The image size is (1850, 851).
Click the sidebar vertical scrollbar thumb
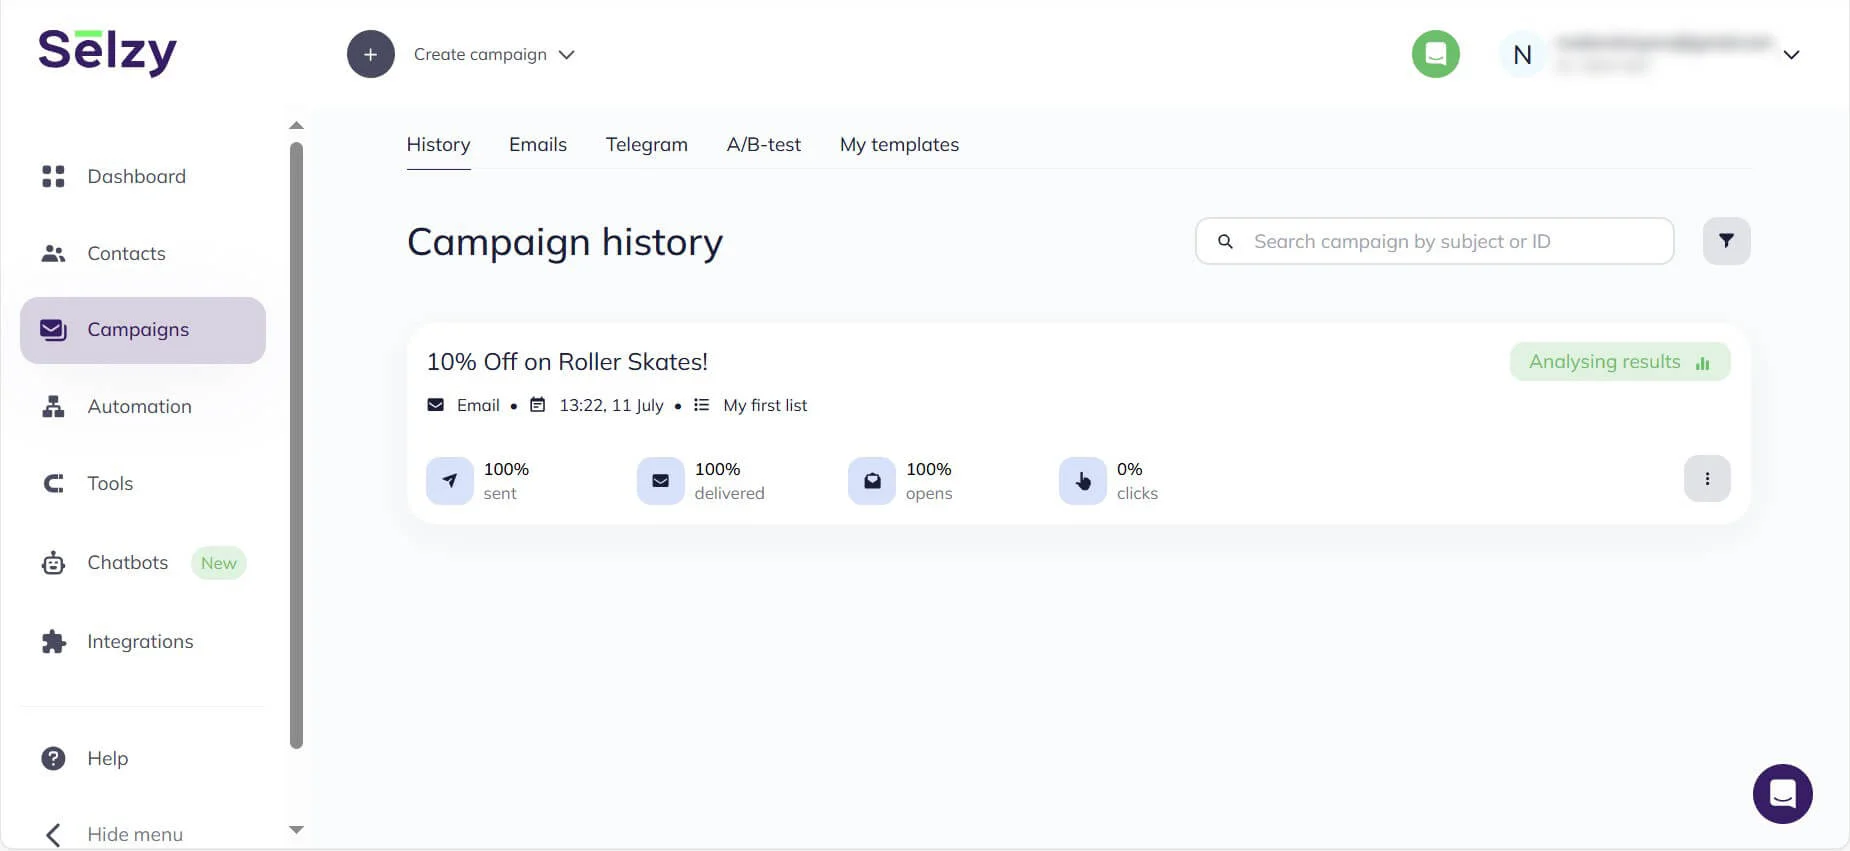296,445
